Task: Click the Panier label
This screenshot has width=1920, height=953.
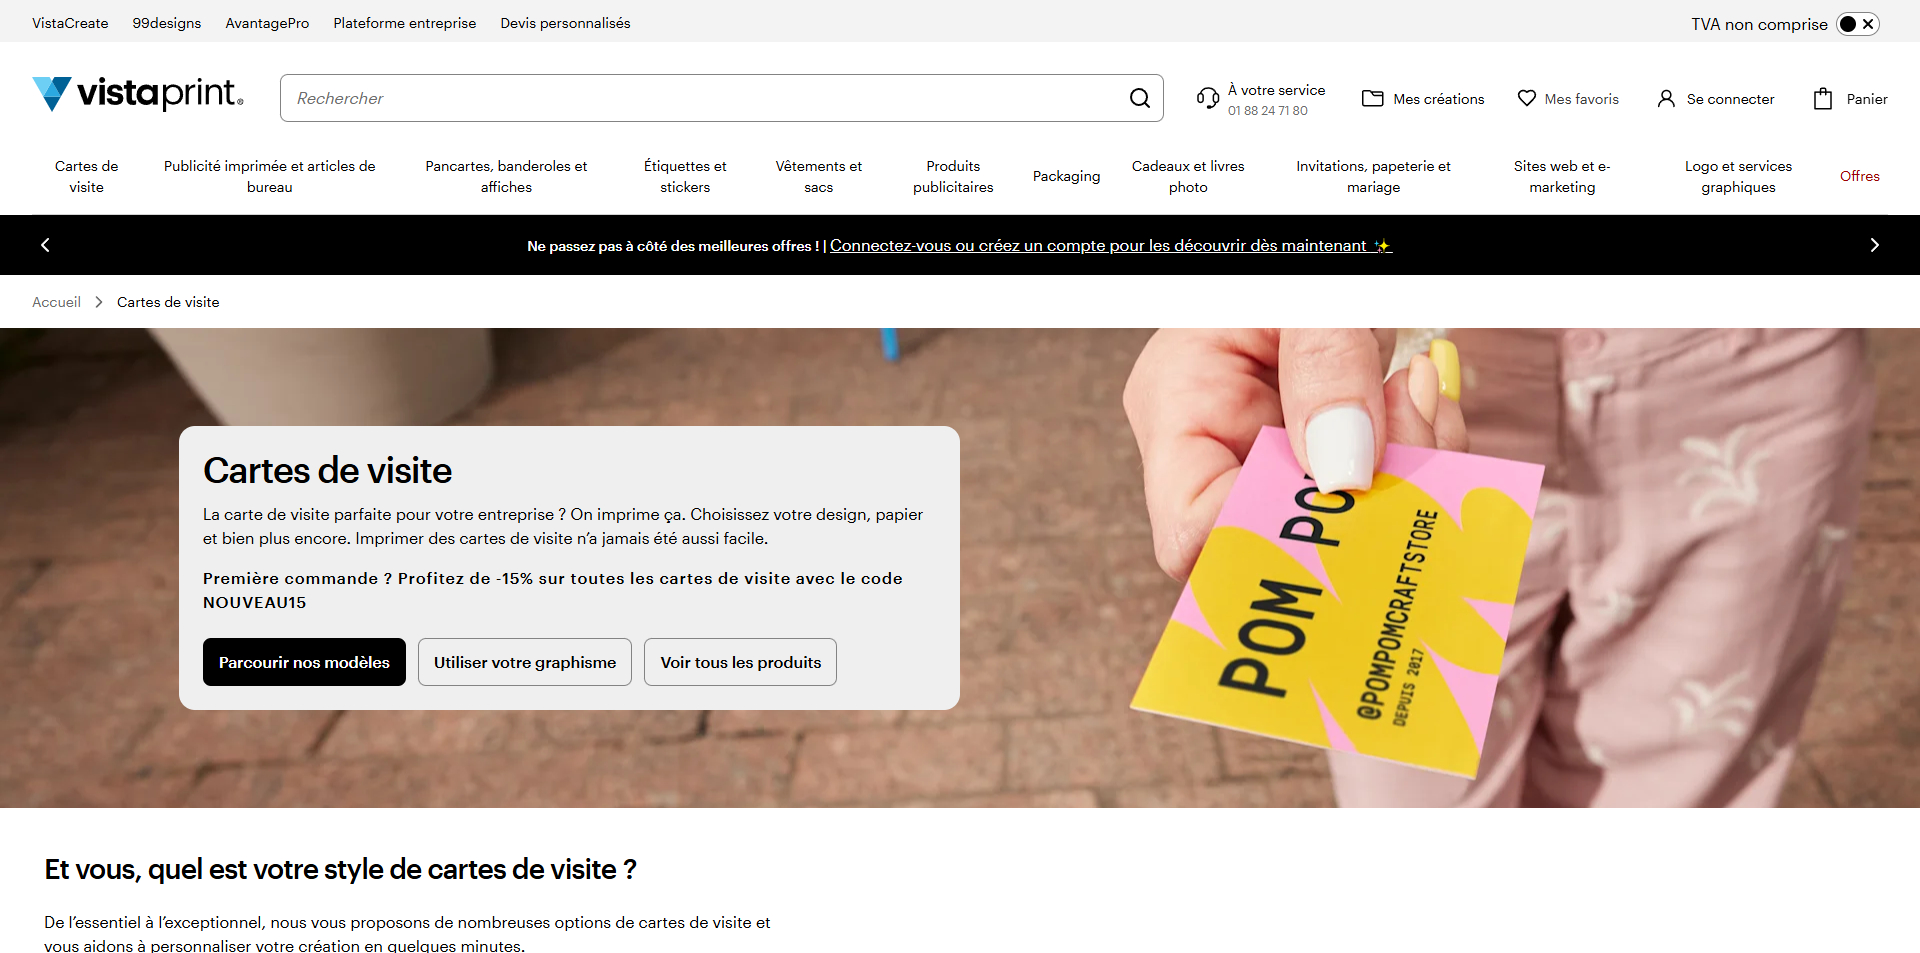Action: (1867, 99)
